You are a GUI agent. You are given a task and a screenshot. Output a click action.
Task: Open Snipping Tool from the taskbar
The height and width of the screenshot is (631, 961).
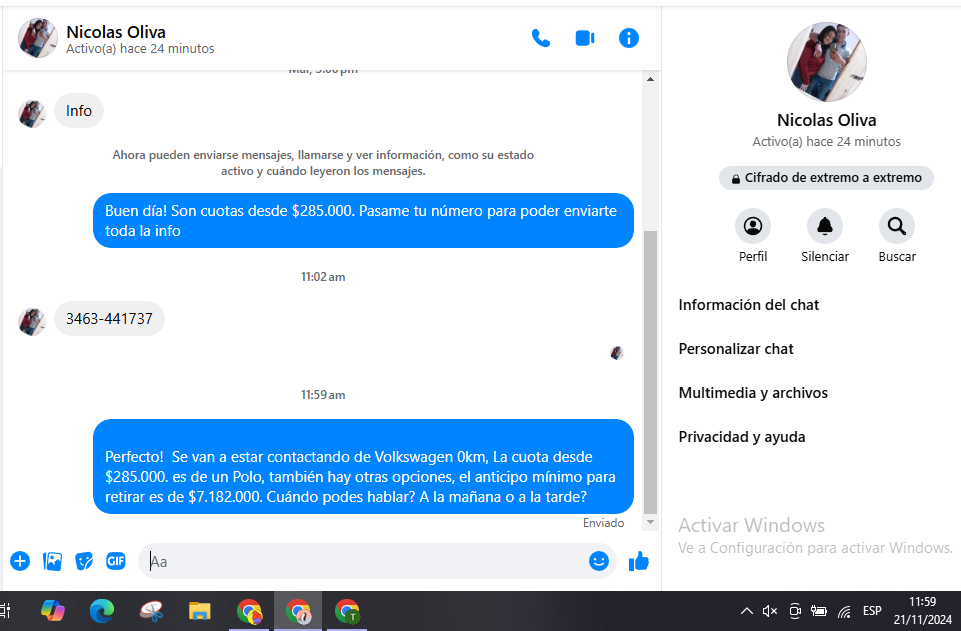(151, 611)
